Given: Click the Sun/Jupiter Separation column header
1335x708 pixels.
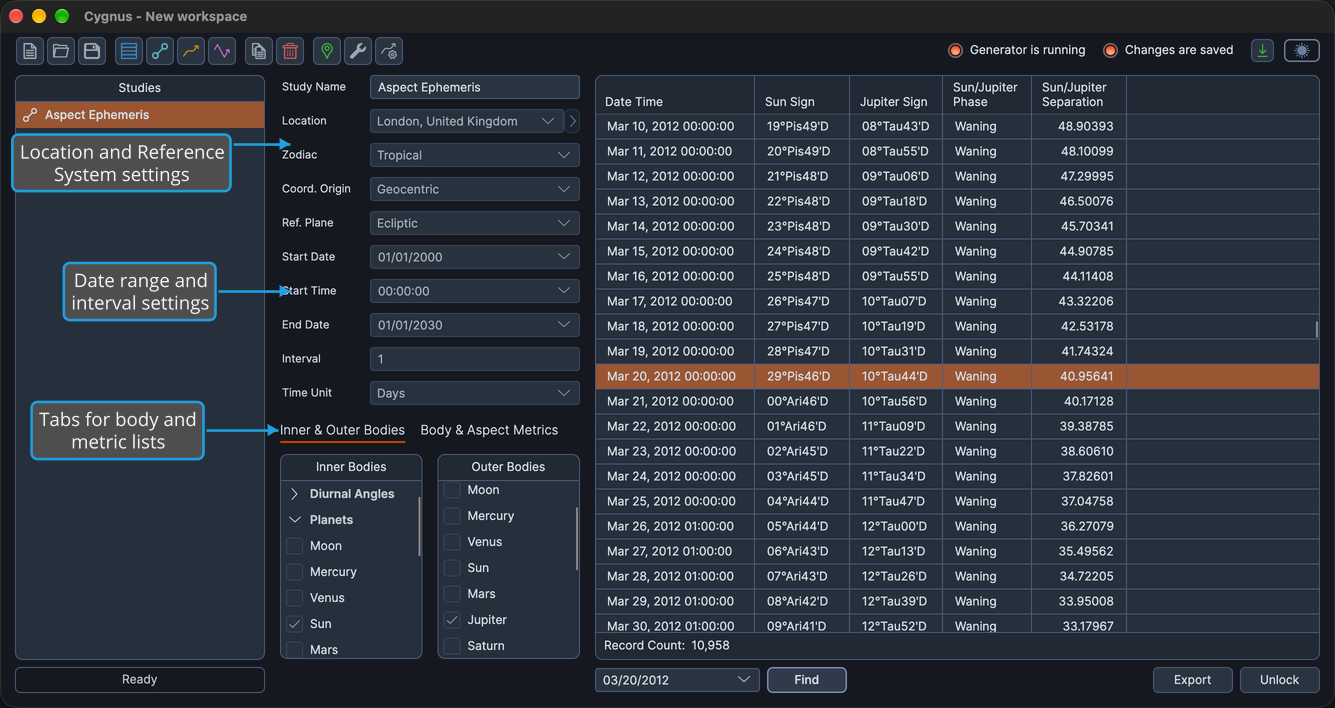Looking at the screenshot, I should [1079, 95].
